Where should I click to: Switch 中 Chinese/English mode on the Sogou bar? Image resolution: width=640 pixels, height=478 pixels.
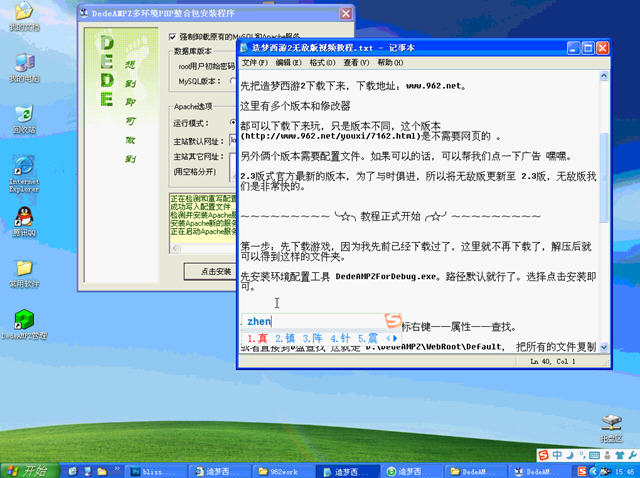557,455
